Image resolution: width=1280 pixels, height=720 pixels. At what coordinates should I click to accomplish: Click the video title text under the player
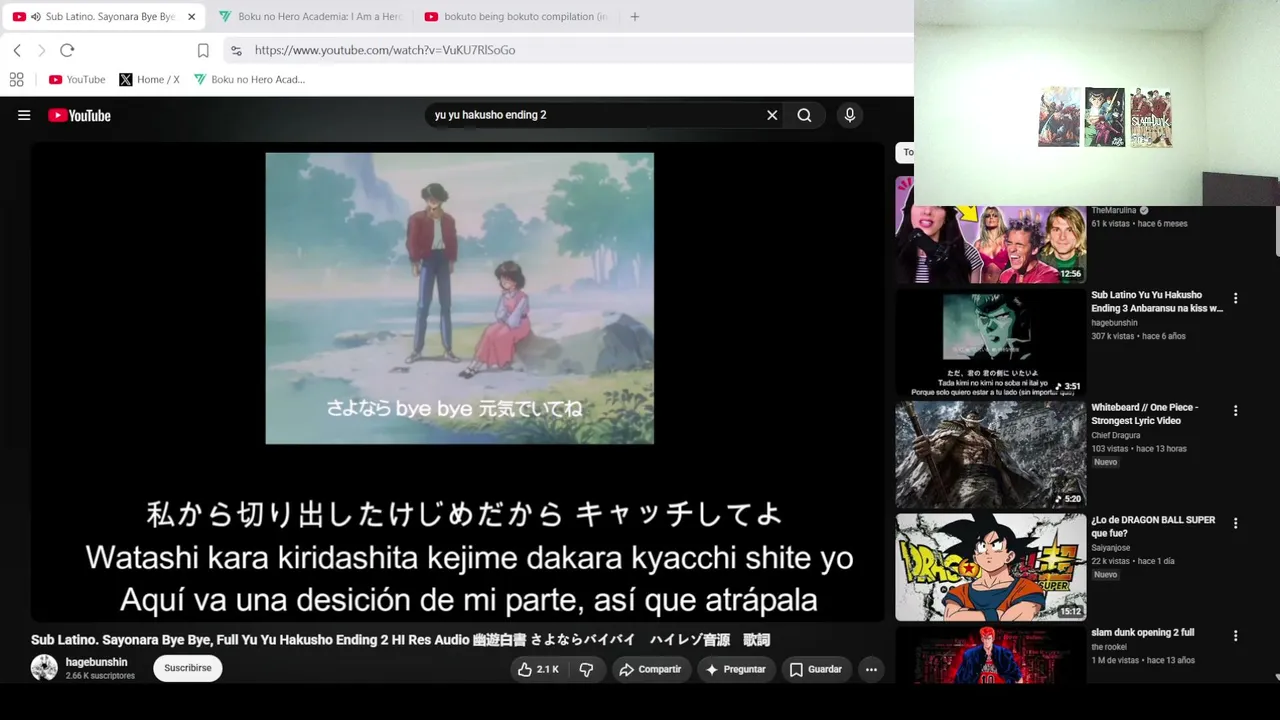pyautogui.click(x=400, y=640)
